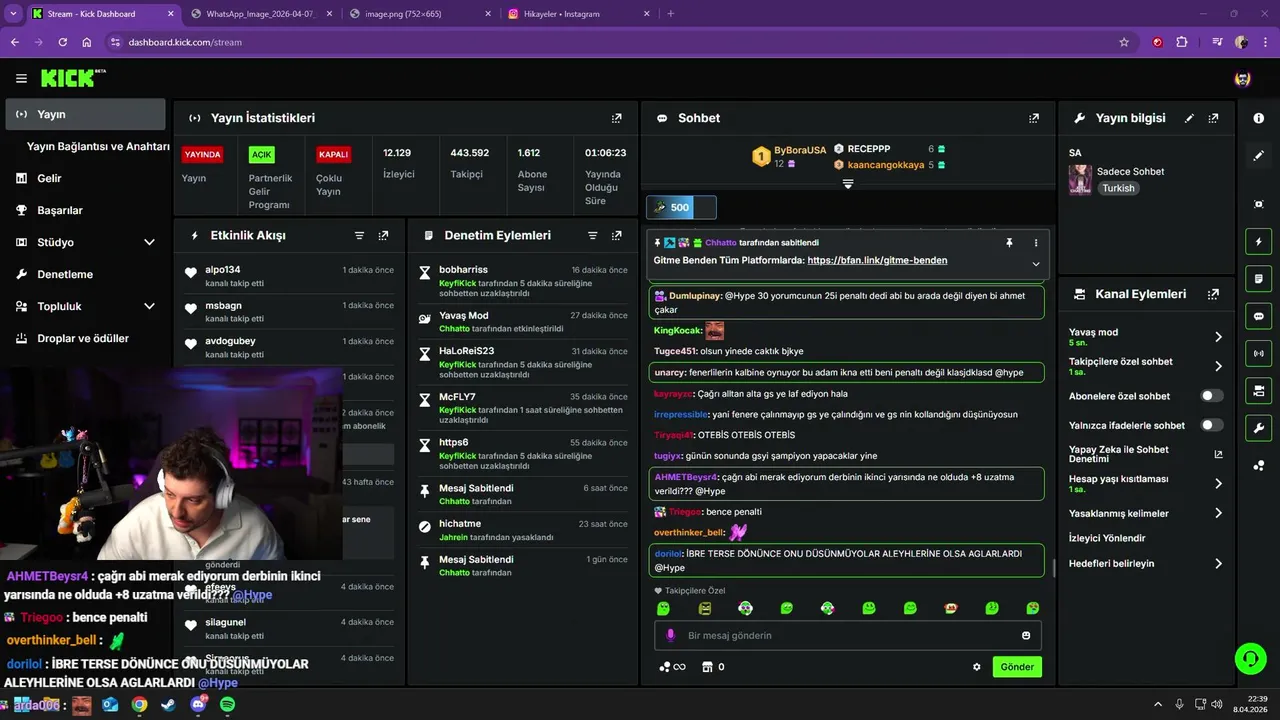This screenshot has height=720, width=1280.
Task: Click the chat scrollbar
Action: [x=1054, y=568]
